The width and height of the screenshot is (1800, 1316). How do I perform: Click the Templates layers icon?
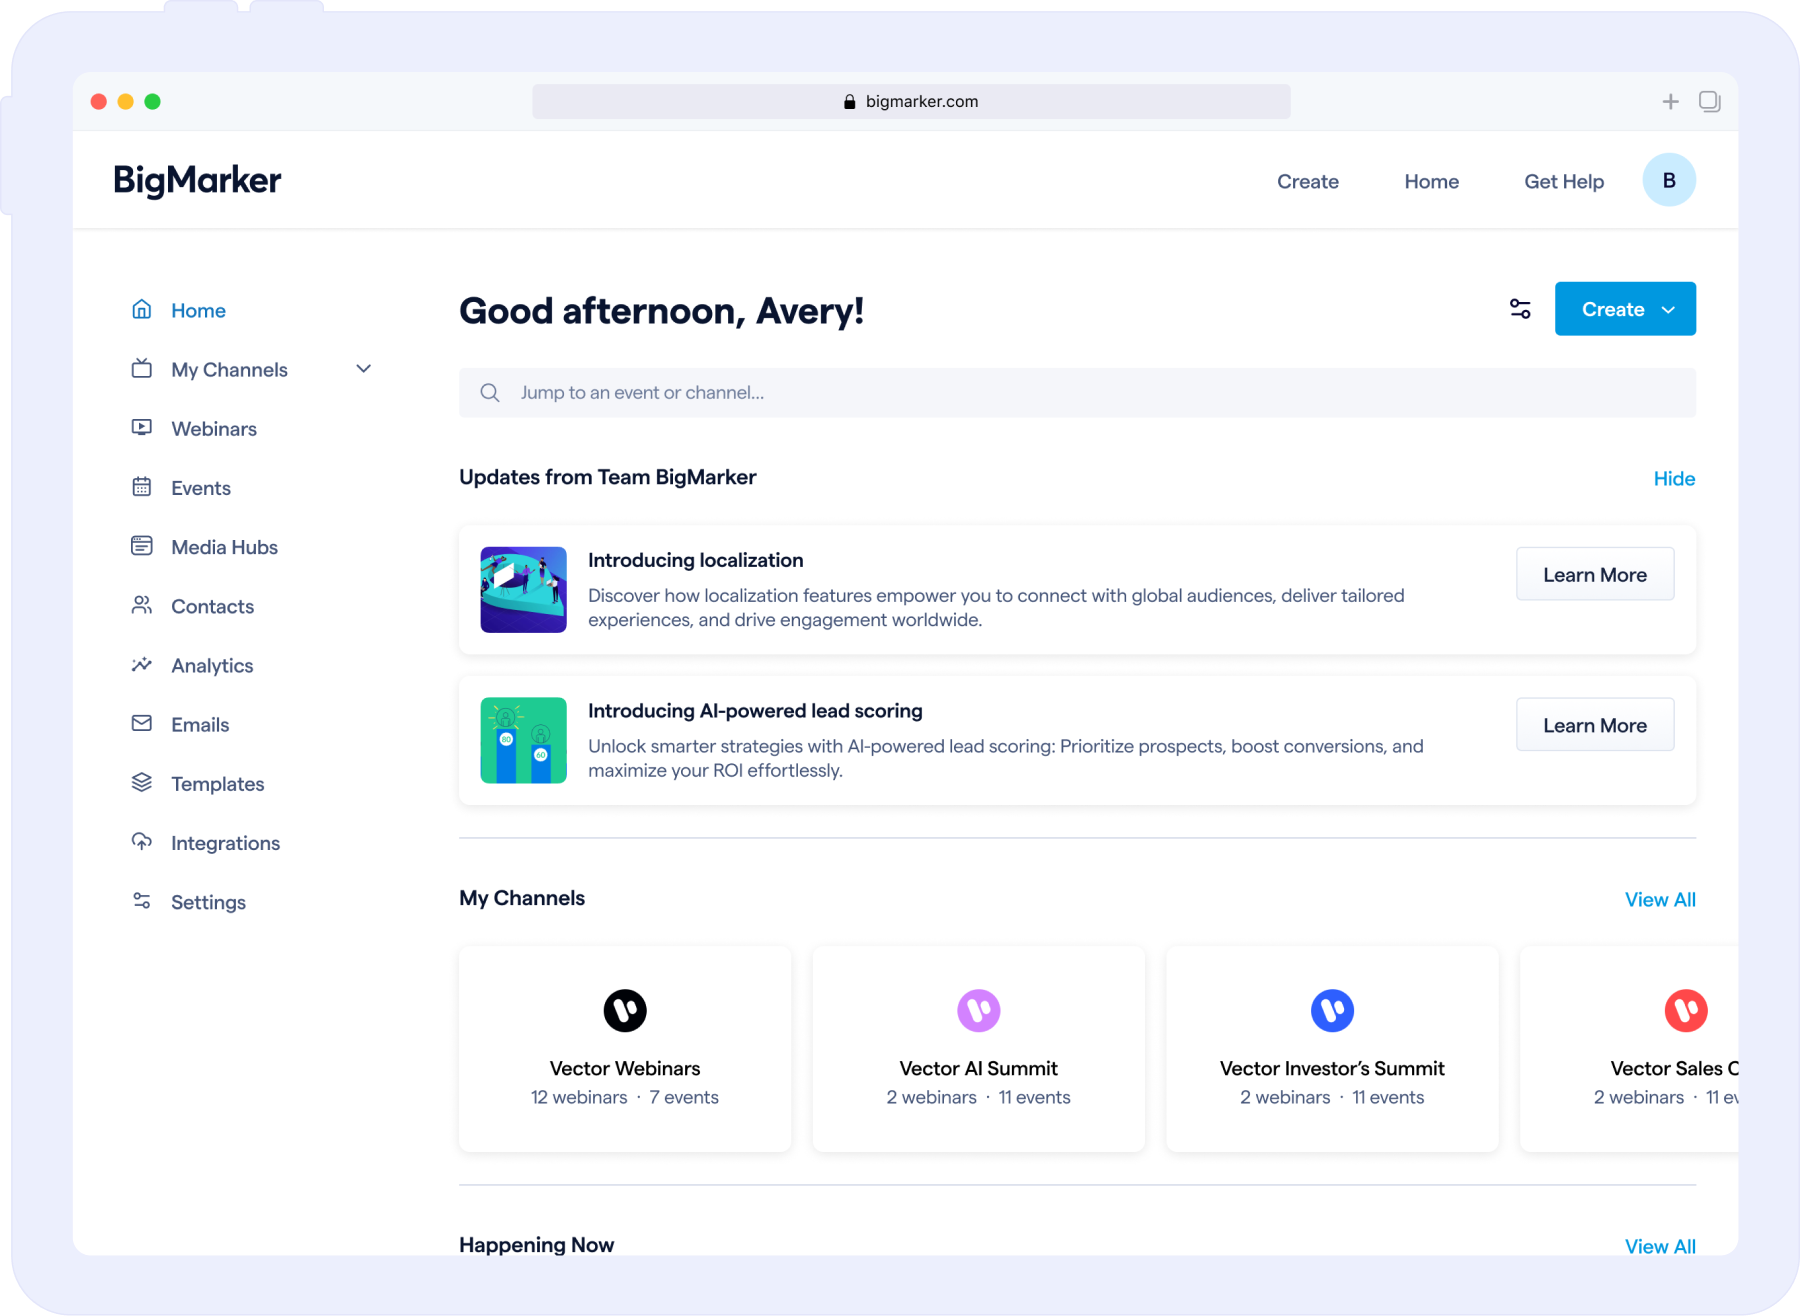pyautogui.click(x=142, y=782)
